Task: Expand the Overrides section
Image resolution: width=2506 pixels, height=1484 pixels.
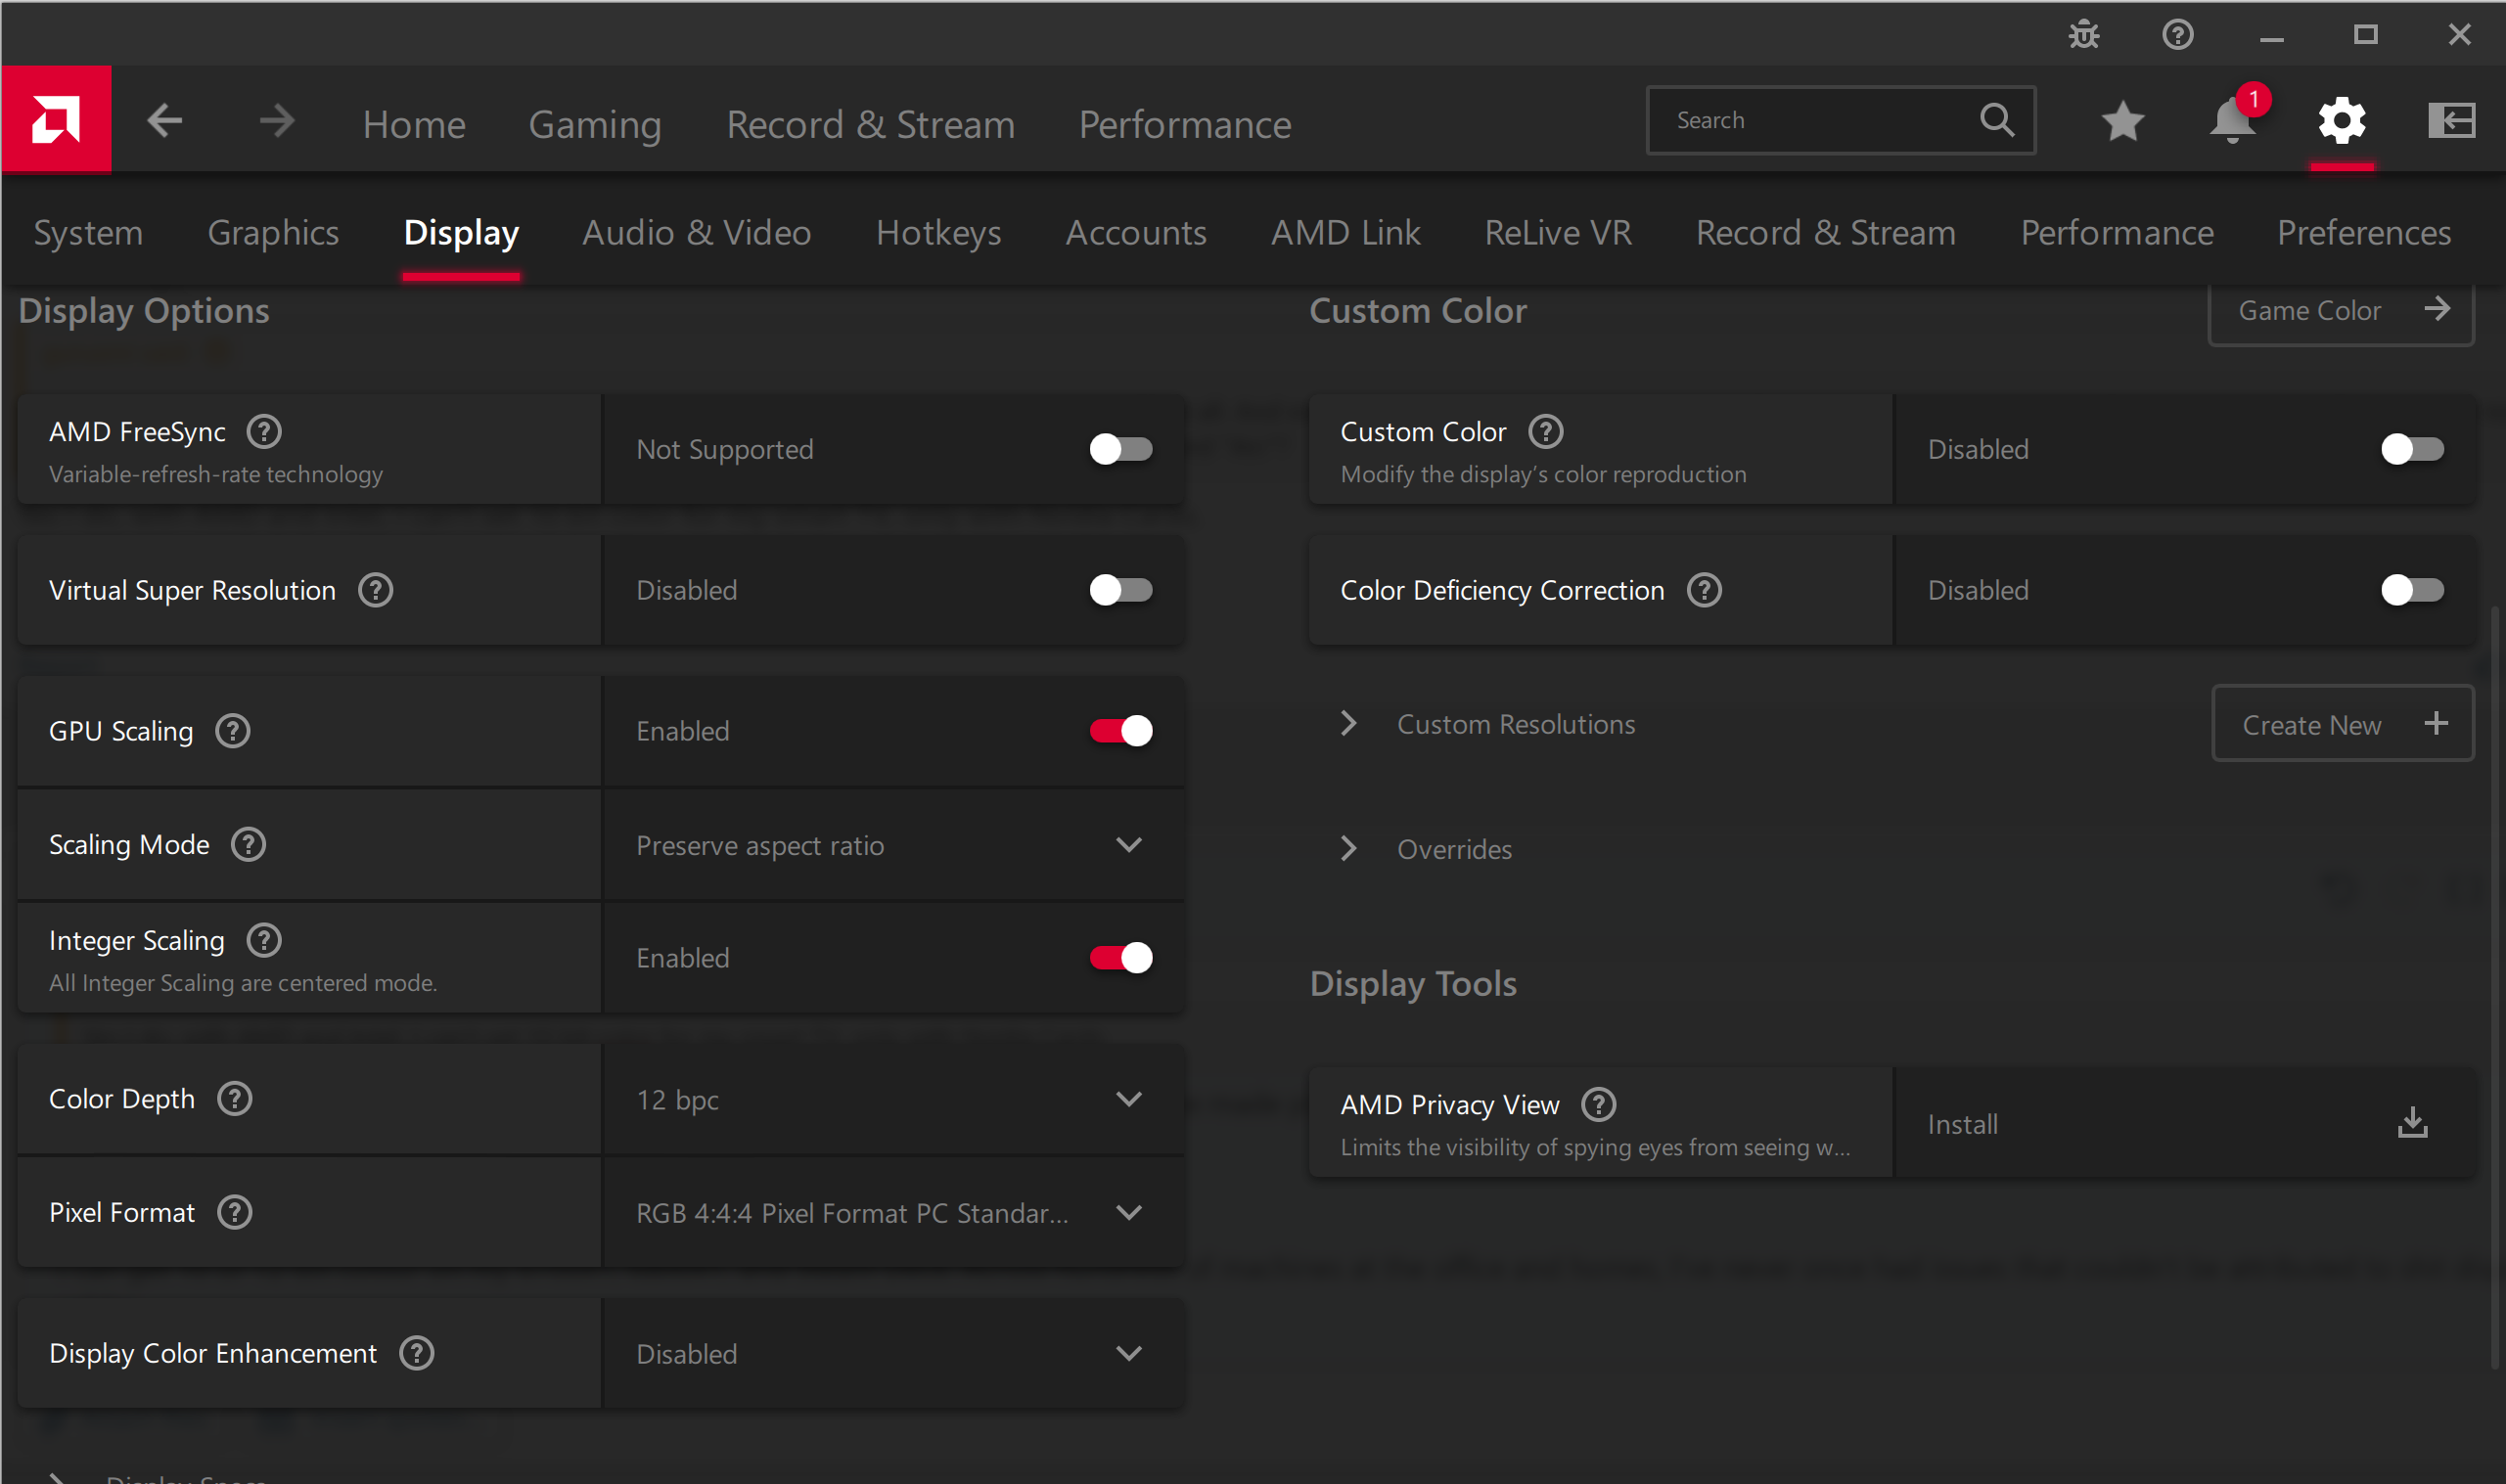Action: tap(1348, 848)
